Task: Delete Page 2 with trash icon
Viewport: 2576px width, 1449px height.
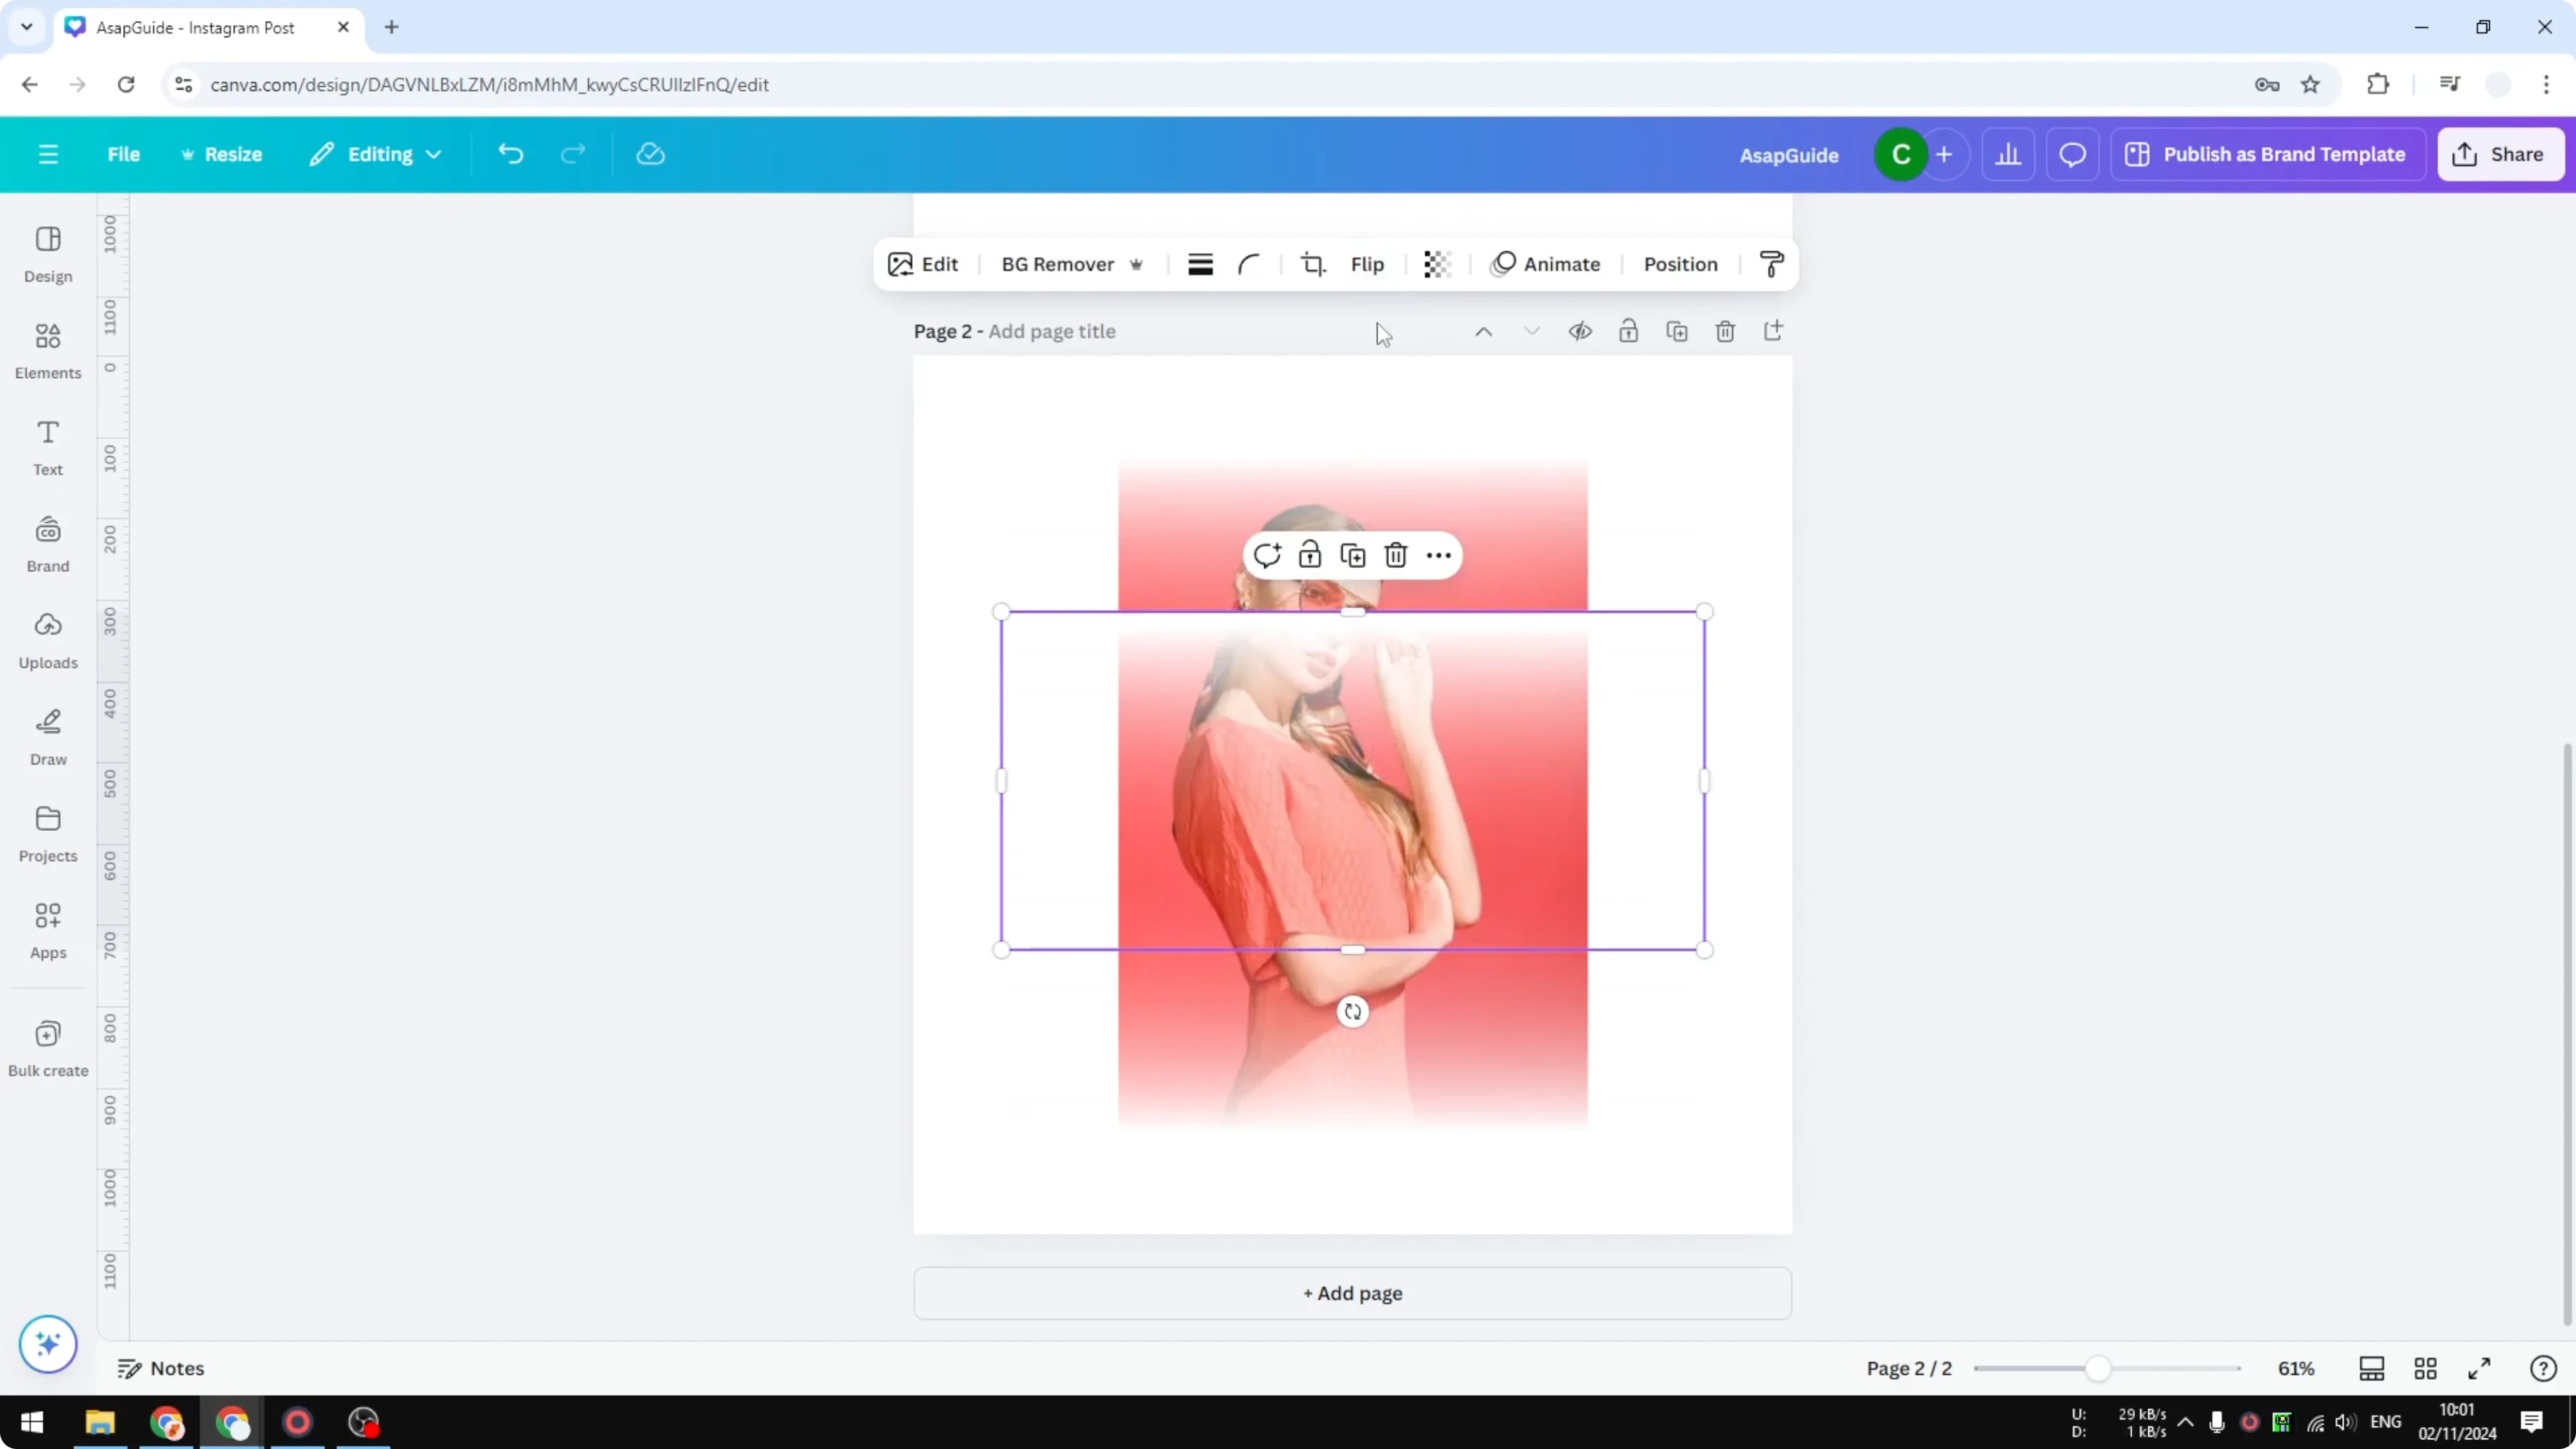Action: click(x=1725, y=331)
